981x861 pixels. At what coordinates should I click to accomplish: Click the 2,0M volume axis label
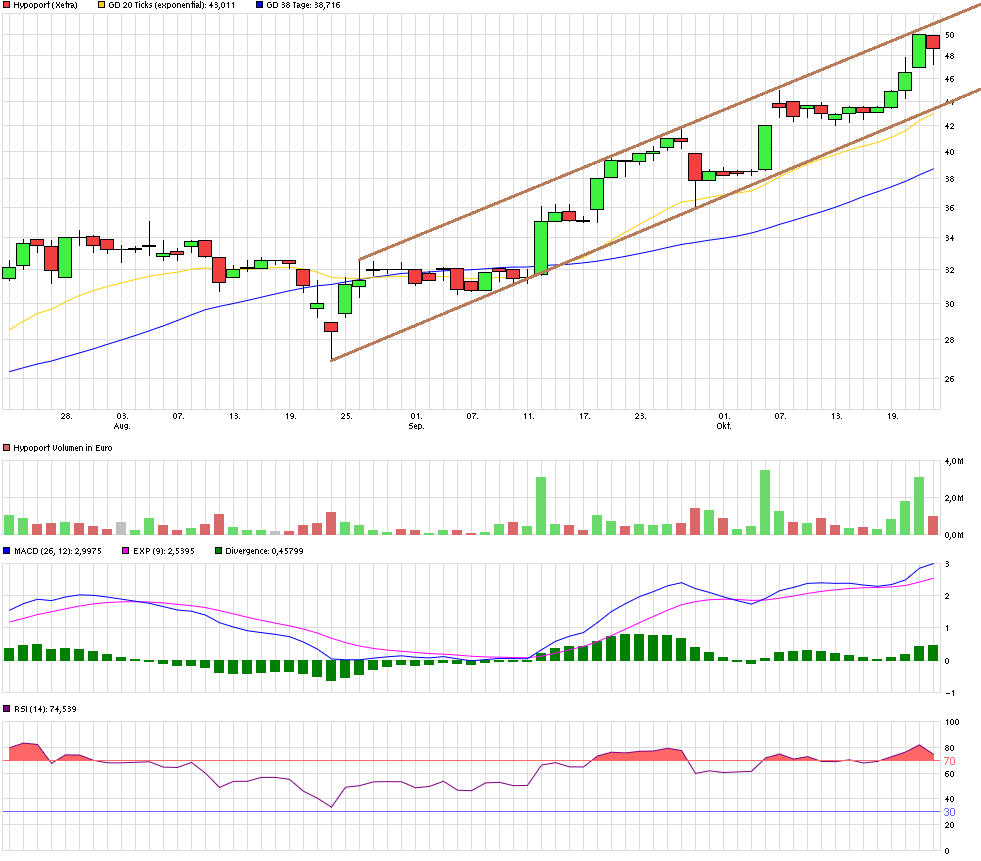pos(954,498)
